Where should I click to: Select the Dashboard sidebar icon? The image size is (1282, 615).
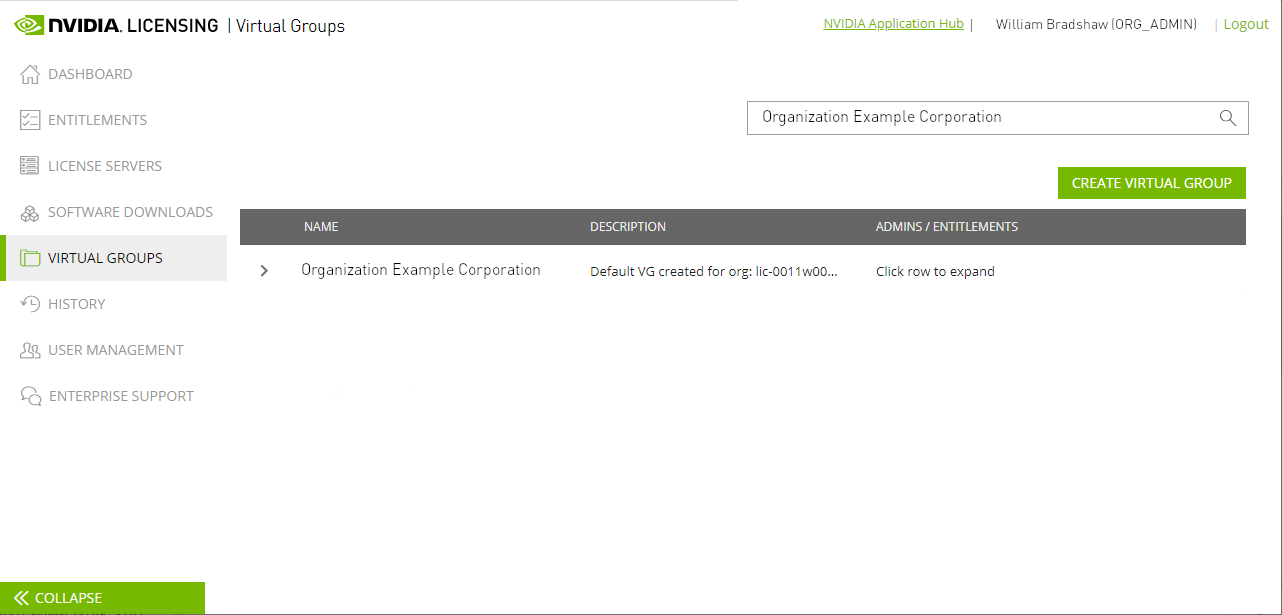click(x=28, y=73)
